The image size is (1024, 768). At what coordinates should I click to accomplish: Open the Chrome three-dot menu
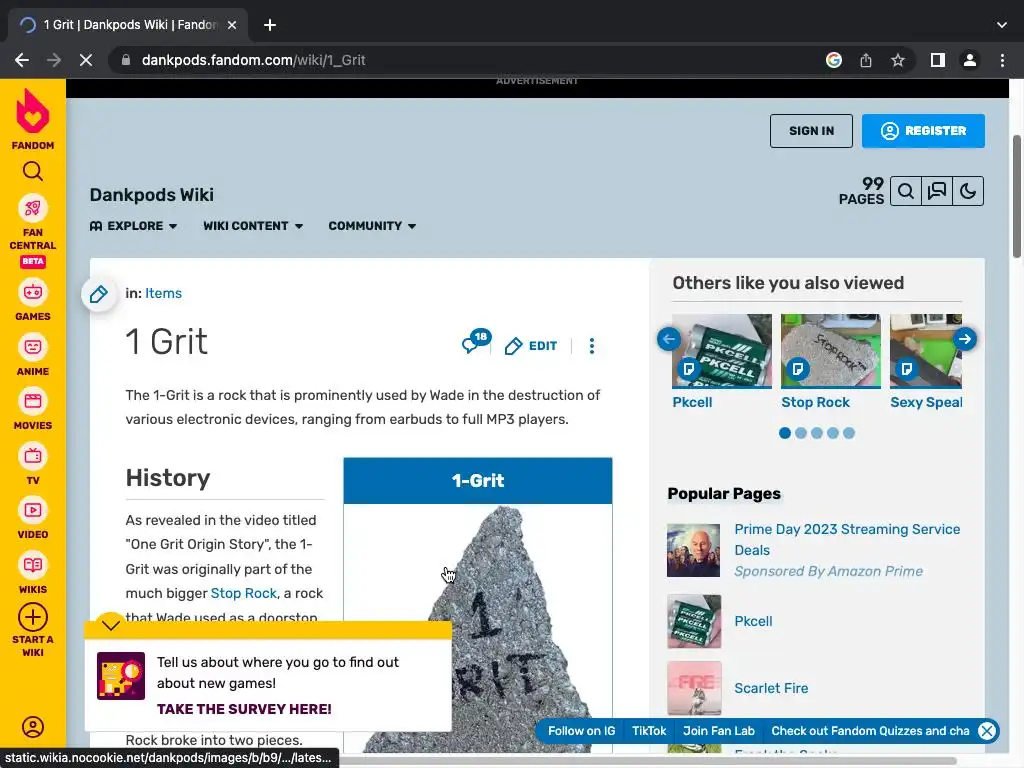pyautogui.click(x=1002, y=60)
